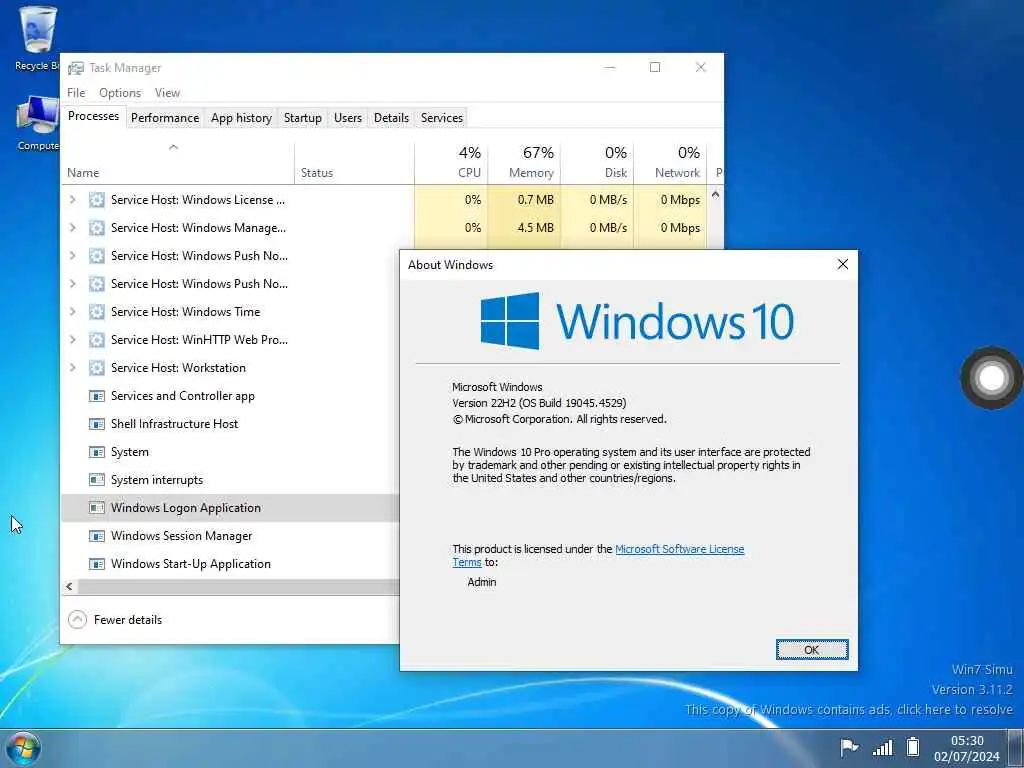Open the File menu in Task Manager
This screenshot has height=768, width=1024.
(76, 93)
